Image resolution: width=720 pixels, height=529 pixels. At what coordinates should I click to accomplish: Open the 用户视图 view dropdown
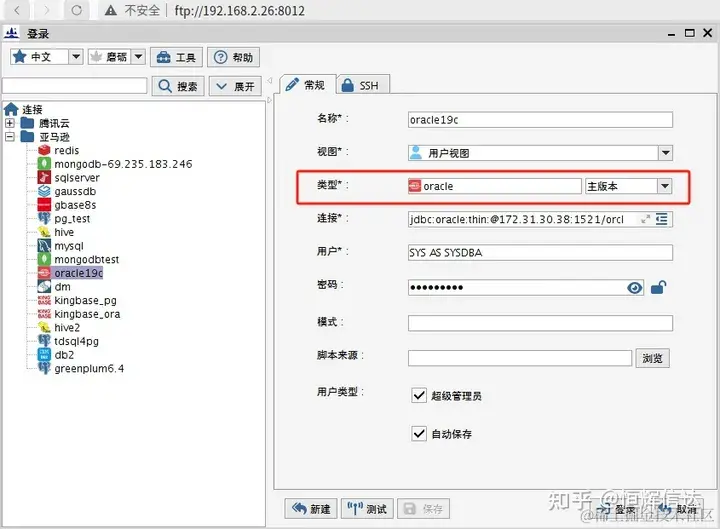pos(665,153)
